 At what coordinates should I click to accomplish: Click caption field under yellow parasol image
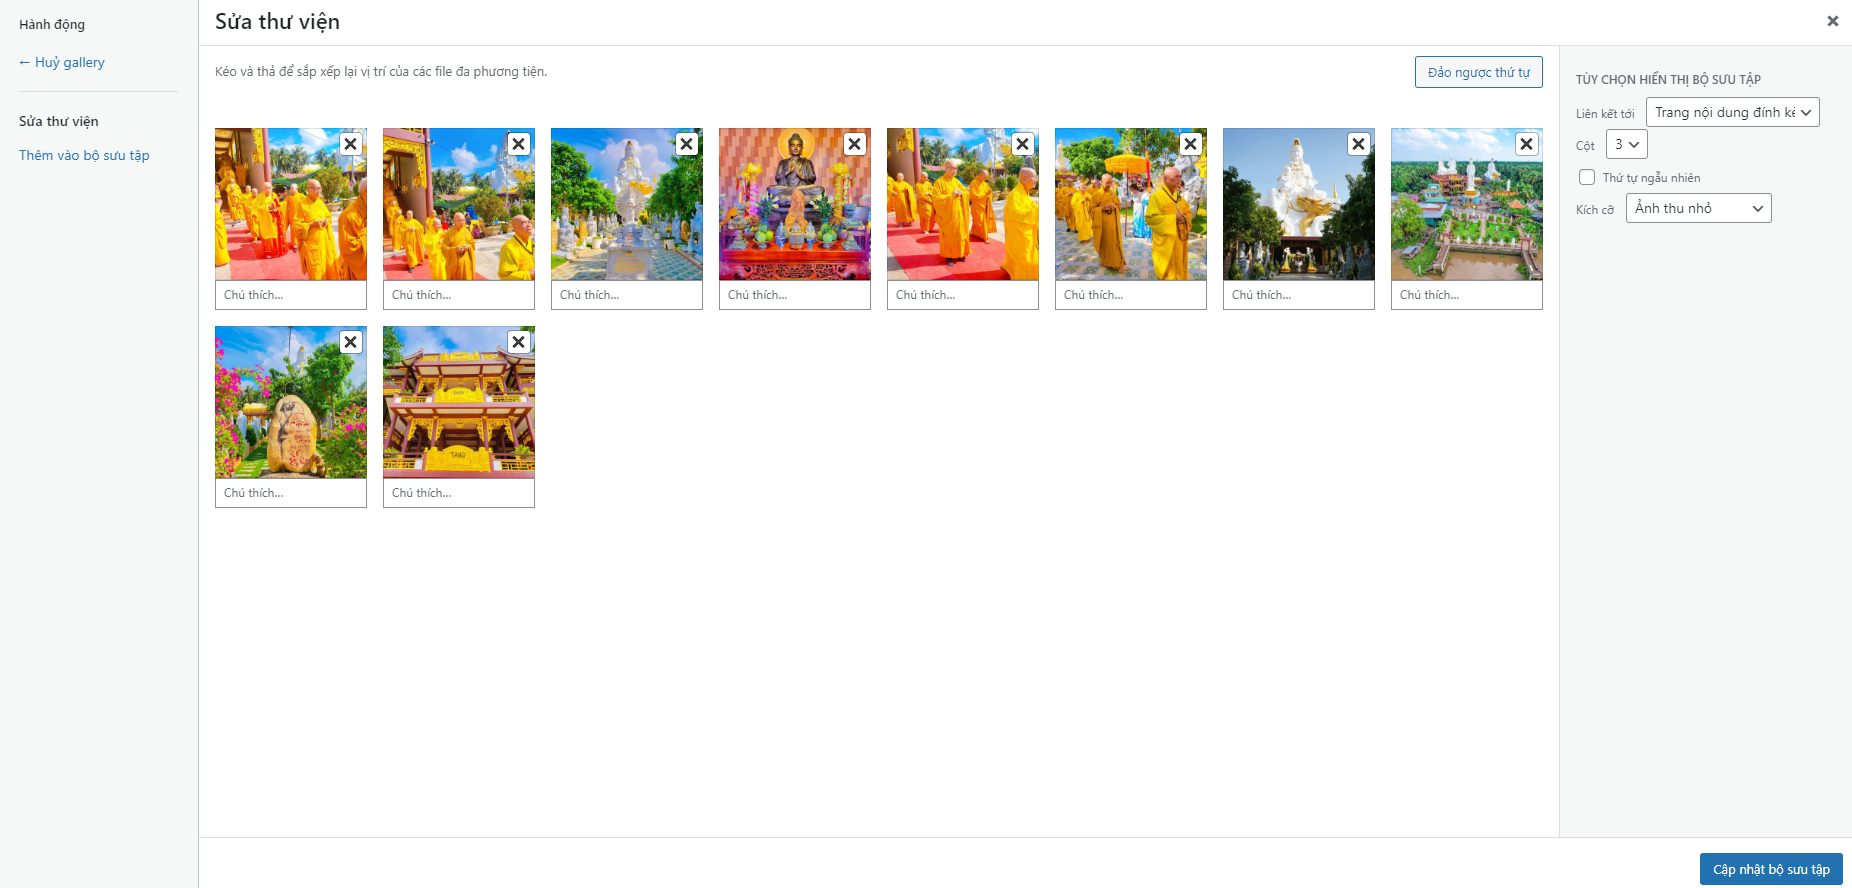[1131, 295]
